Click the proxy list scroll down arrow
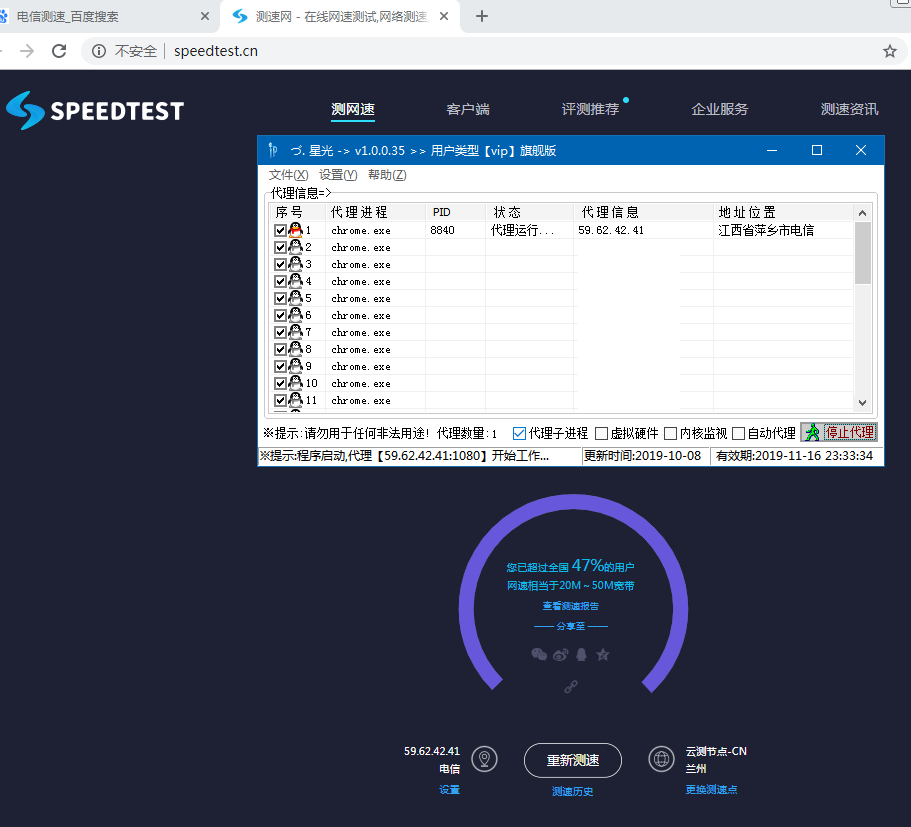 tap(862, 403)
